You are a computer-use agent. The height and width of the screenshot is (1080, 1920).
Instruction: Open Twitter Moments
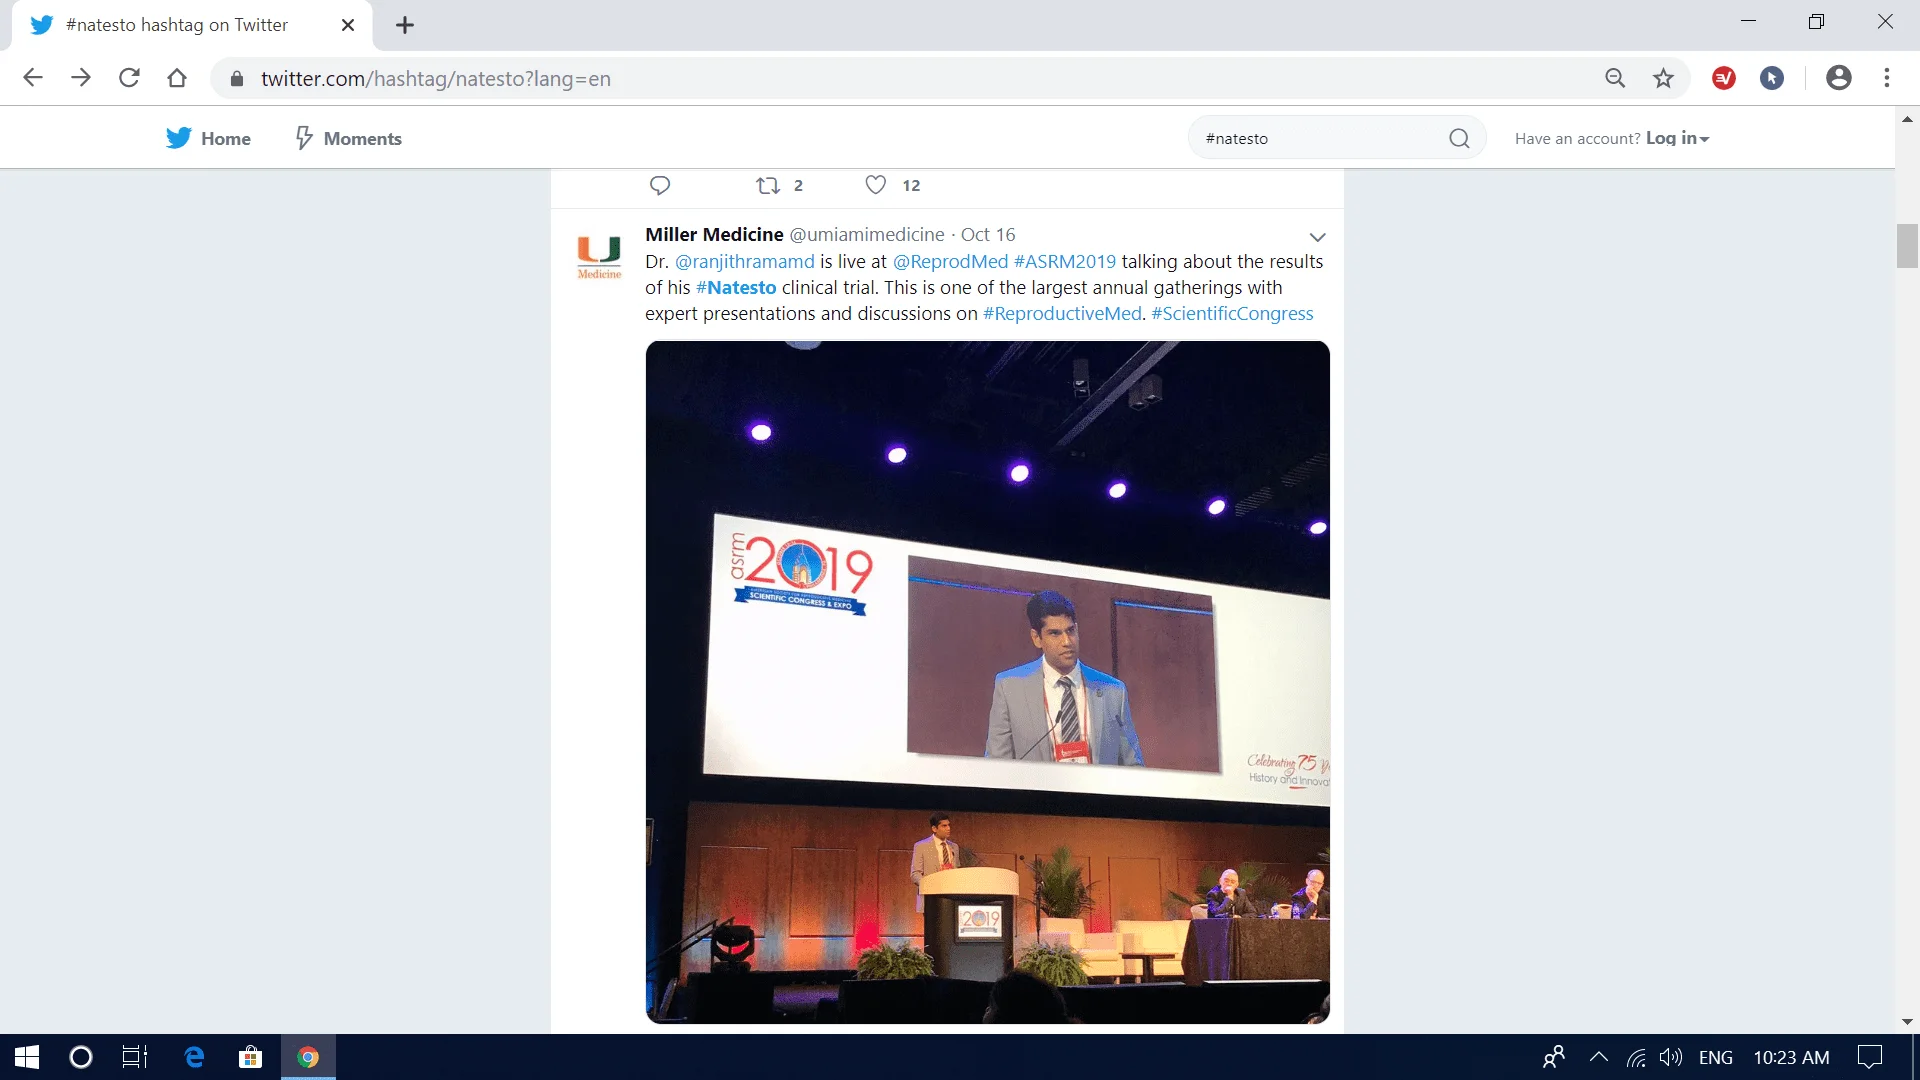[x=348, y=138]
